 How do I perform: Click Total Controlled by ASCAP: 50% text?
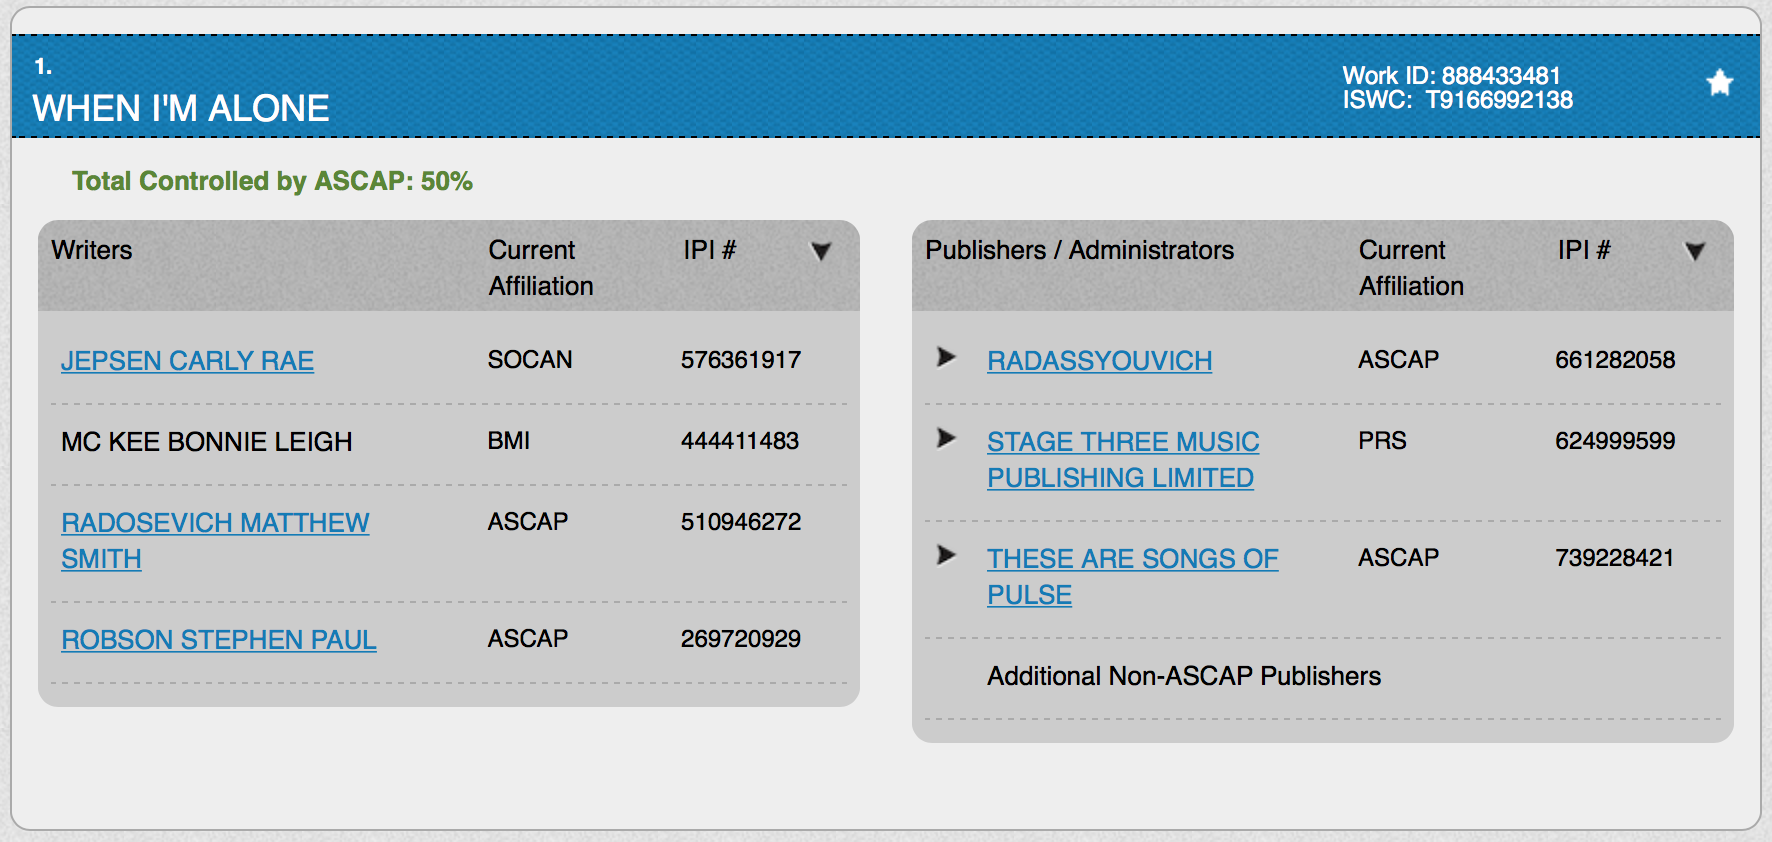point(272,181)
